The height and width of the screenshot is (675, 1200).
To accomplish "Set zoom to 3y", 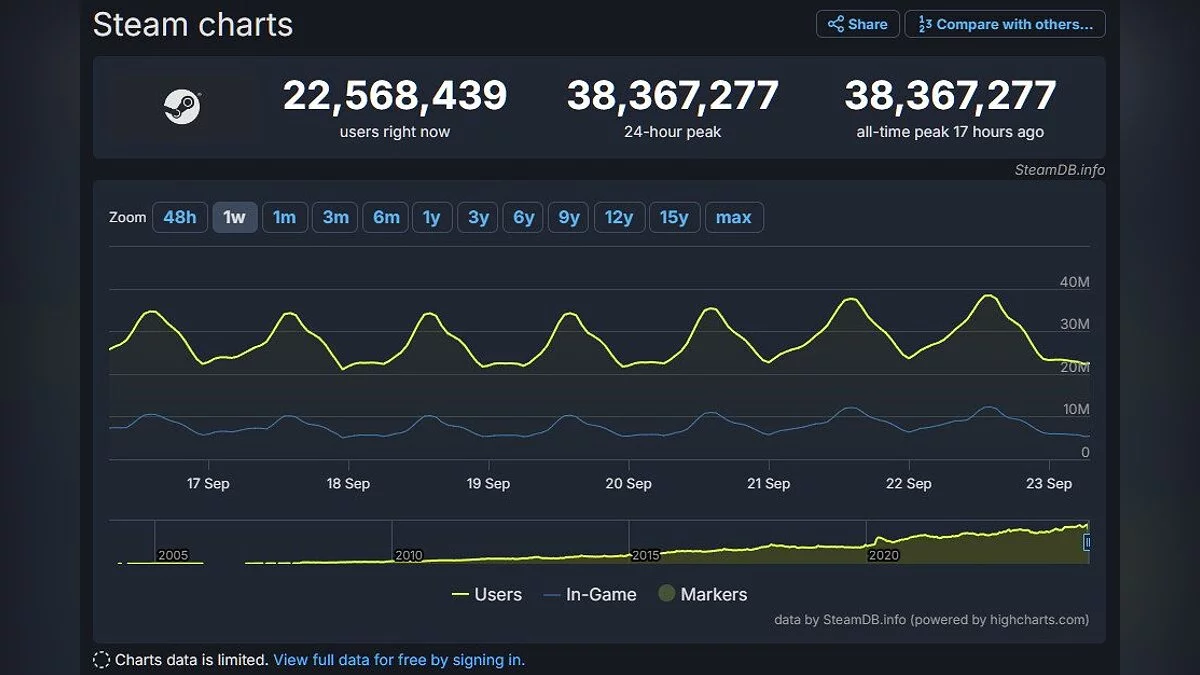I will click(478, 217).
